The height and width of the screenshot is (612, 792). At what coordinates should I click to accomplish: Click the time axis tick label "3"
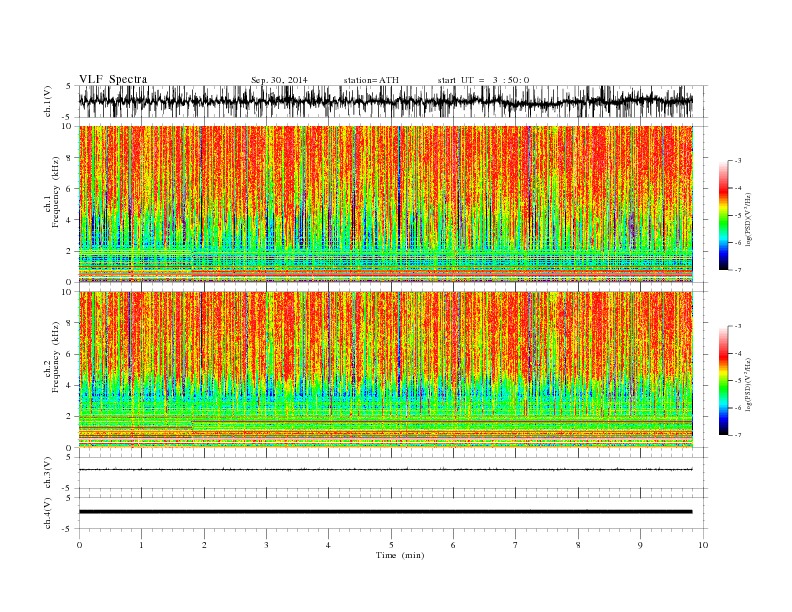[267, 545]
